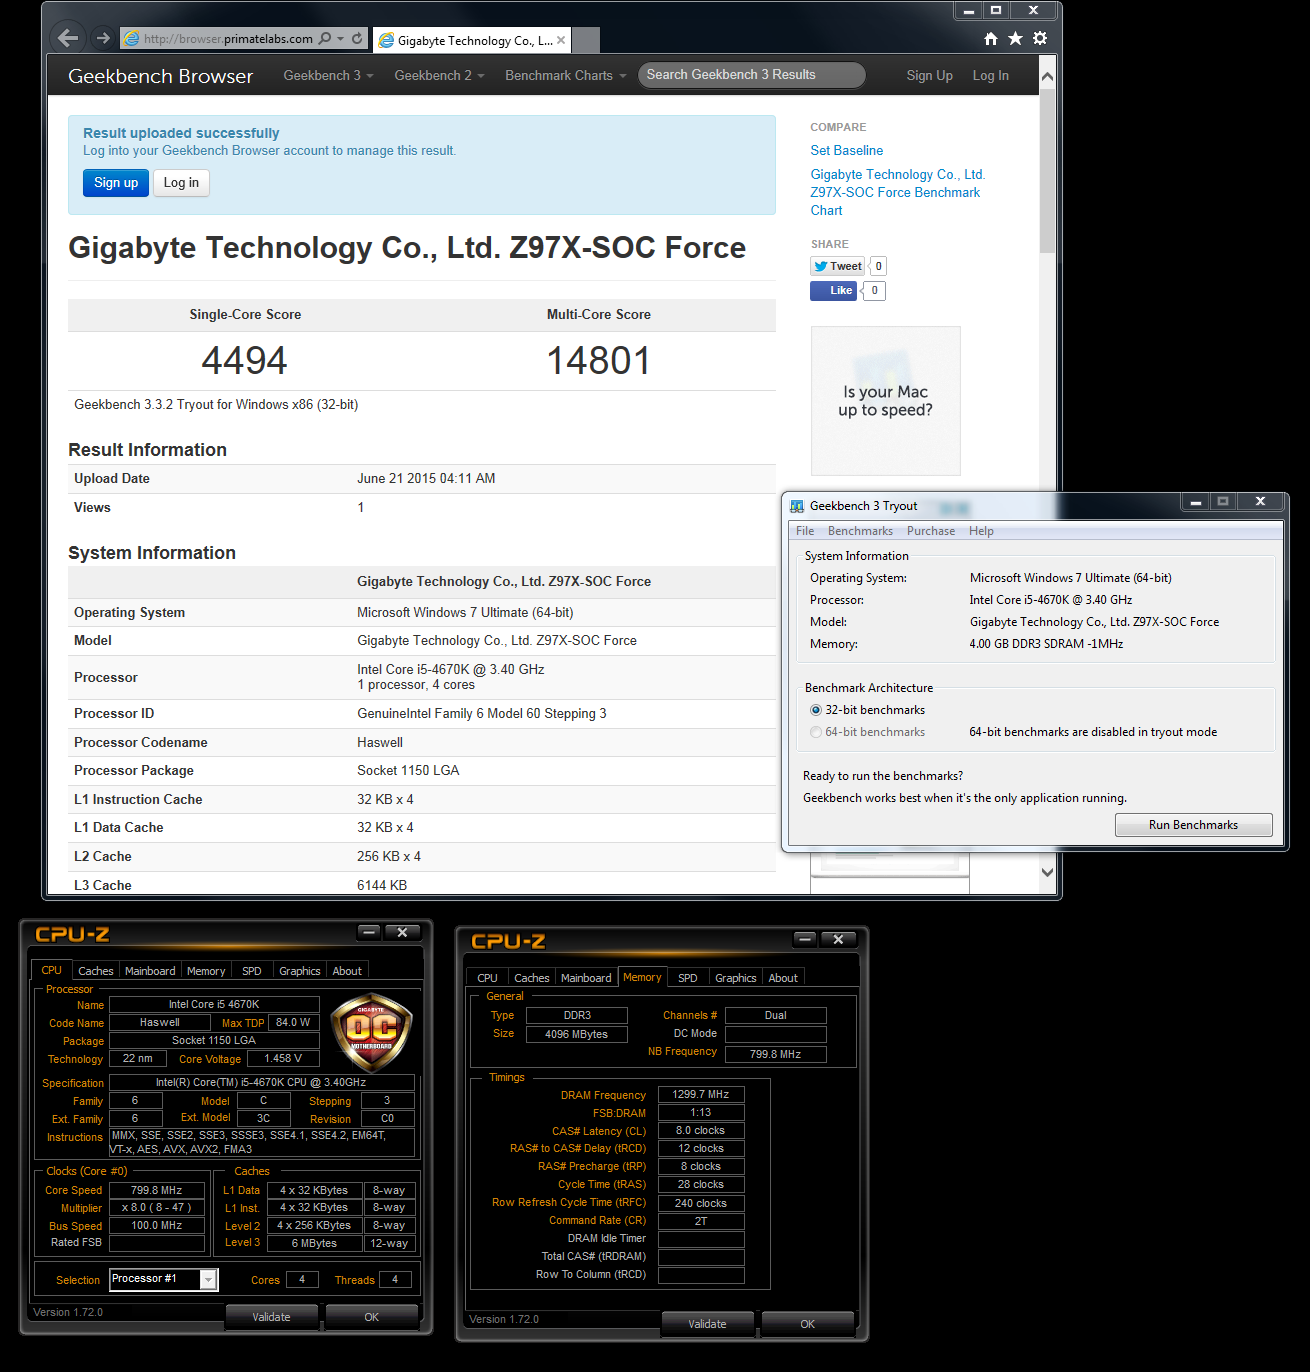Click OK in the right CPU-Z window
This screenshot has width=1310, height=1372.
click(x=807, y=1324)
